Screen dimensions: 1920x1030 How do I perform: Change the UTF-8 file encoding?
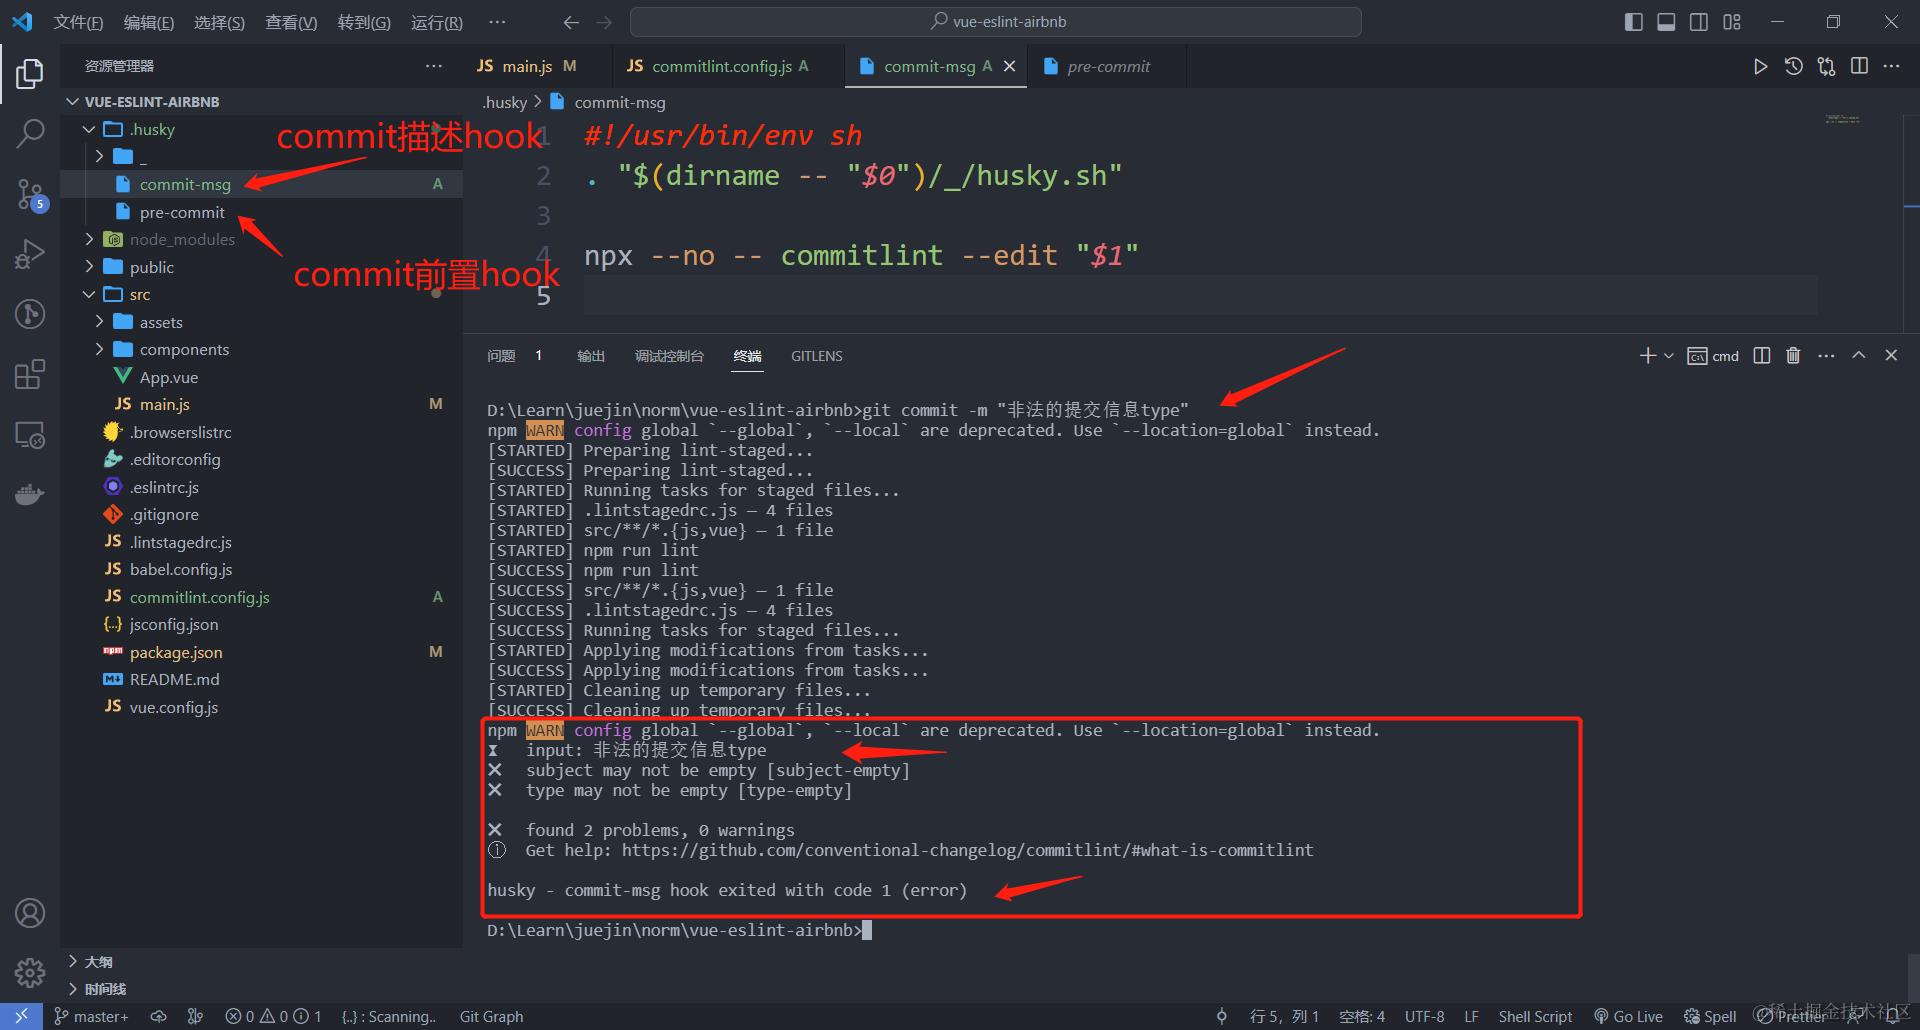click(1424, 1016)
